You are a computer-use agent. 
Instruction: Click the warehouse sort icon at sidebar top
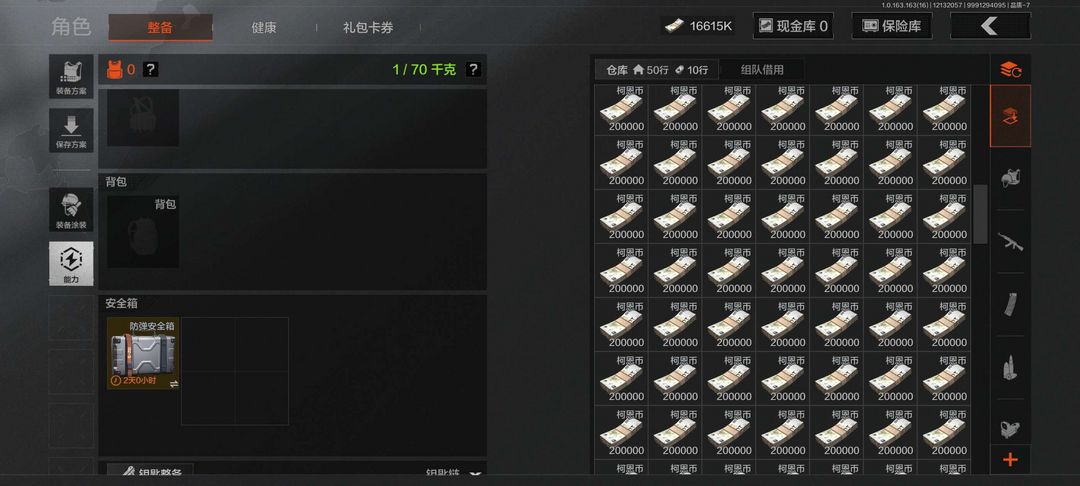click(1010, 69)
